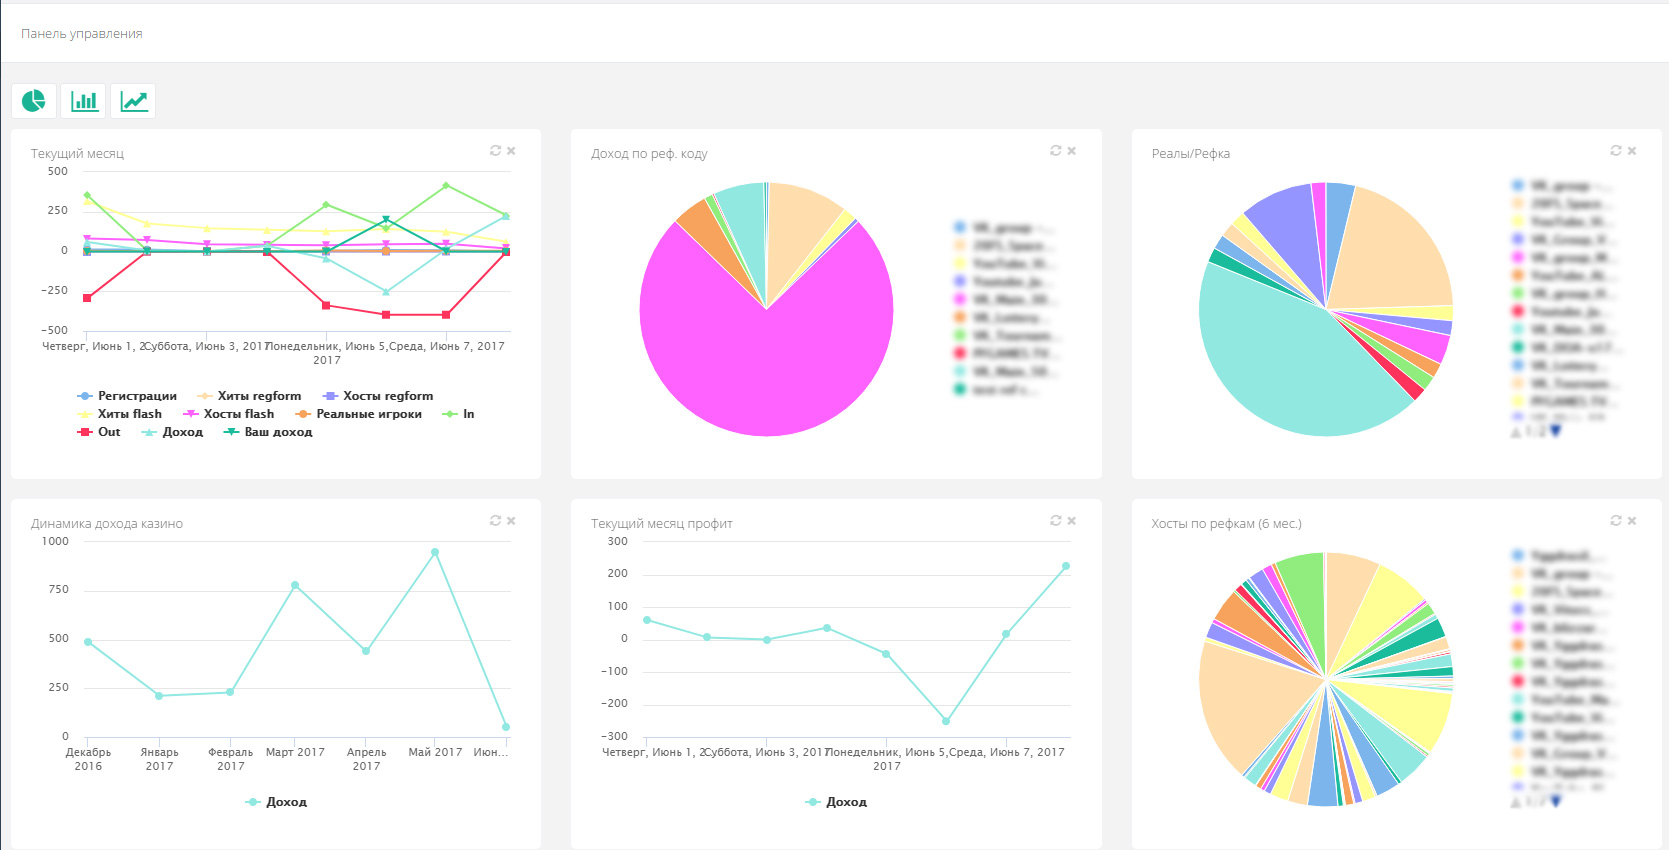Toggle Доход series in Текущий месяц legend
This screenshot has width=1669, height=850.
(172, 432)
